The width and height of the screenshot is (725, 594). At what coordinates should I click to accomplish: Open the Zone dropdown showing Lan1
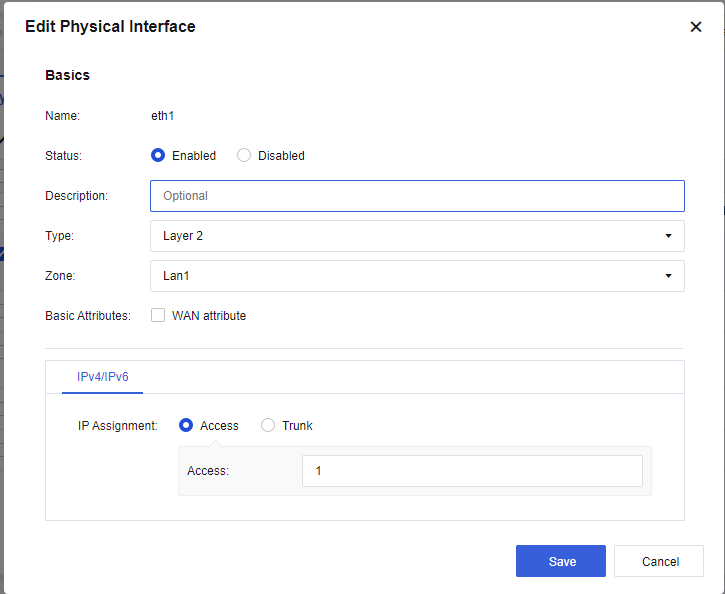coord(405,276)
